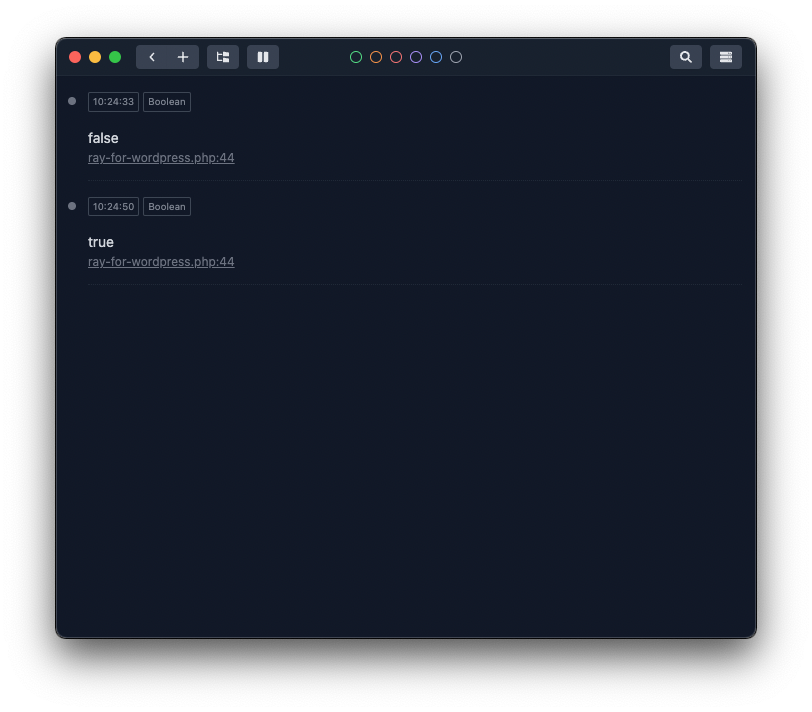Filter by red color circle

396,57
